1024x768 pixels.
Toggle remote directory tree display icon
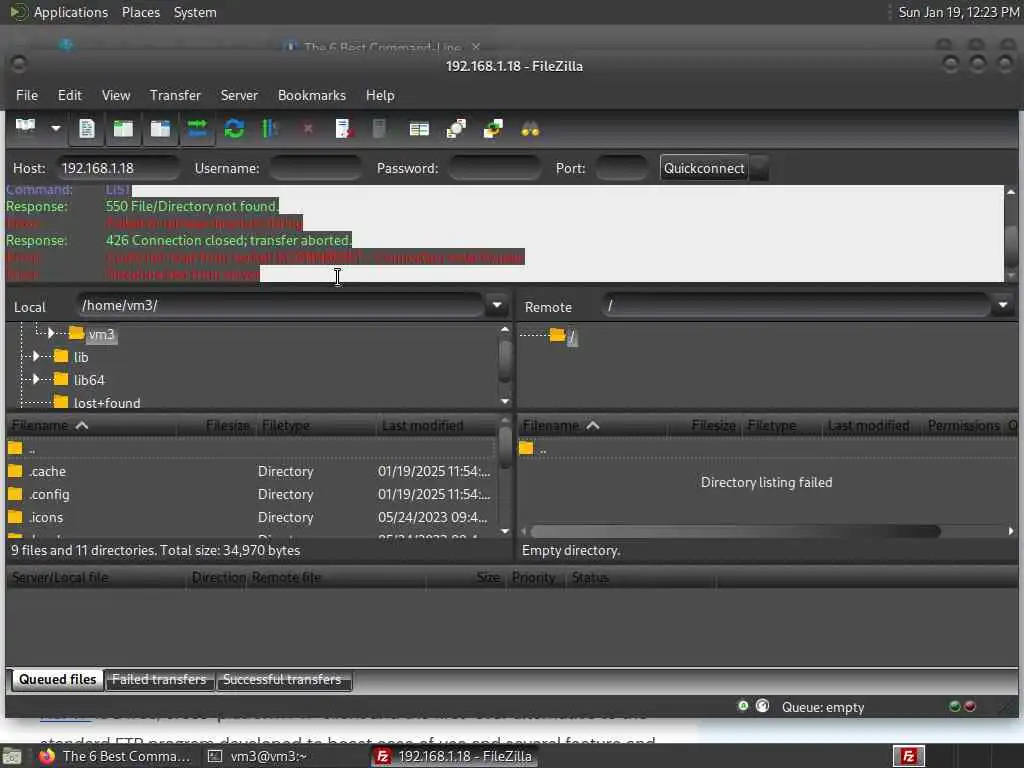160,128
